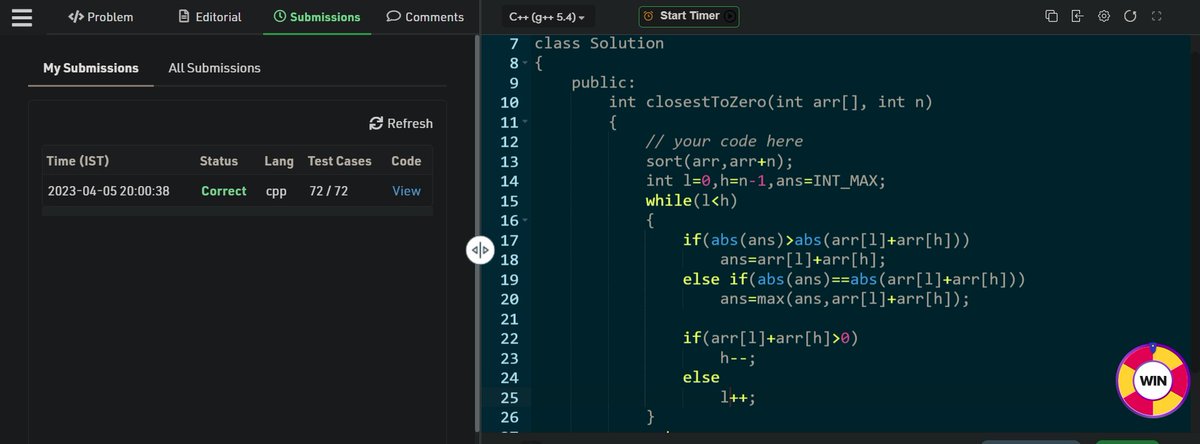This screenshot has height=444, width=1200.
Task: Place cursor on while(l<h) line
Action: [691, 200]
